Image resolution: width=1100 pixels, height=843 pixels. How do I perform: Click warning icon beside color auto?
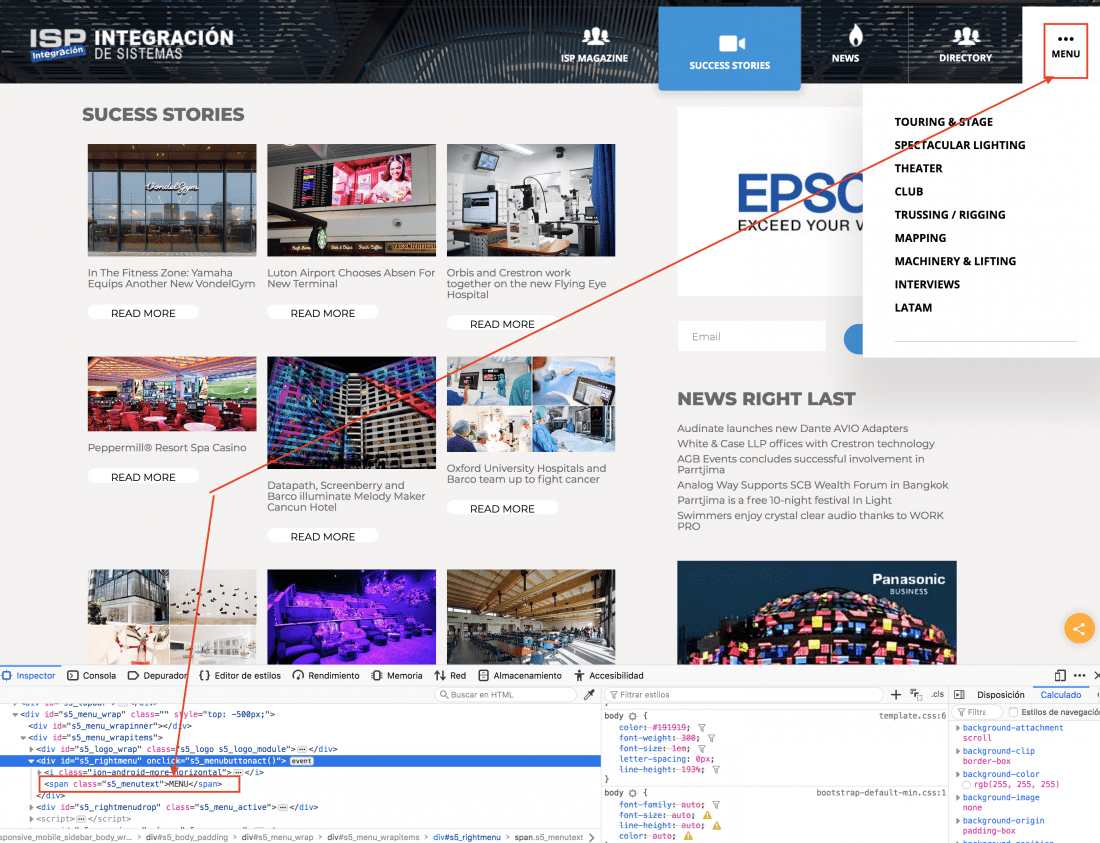pyautogui.click(x=688, y=836)
